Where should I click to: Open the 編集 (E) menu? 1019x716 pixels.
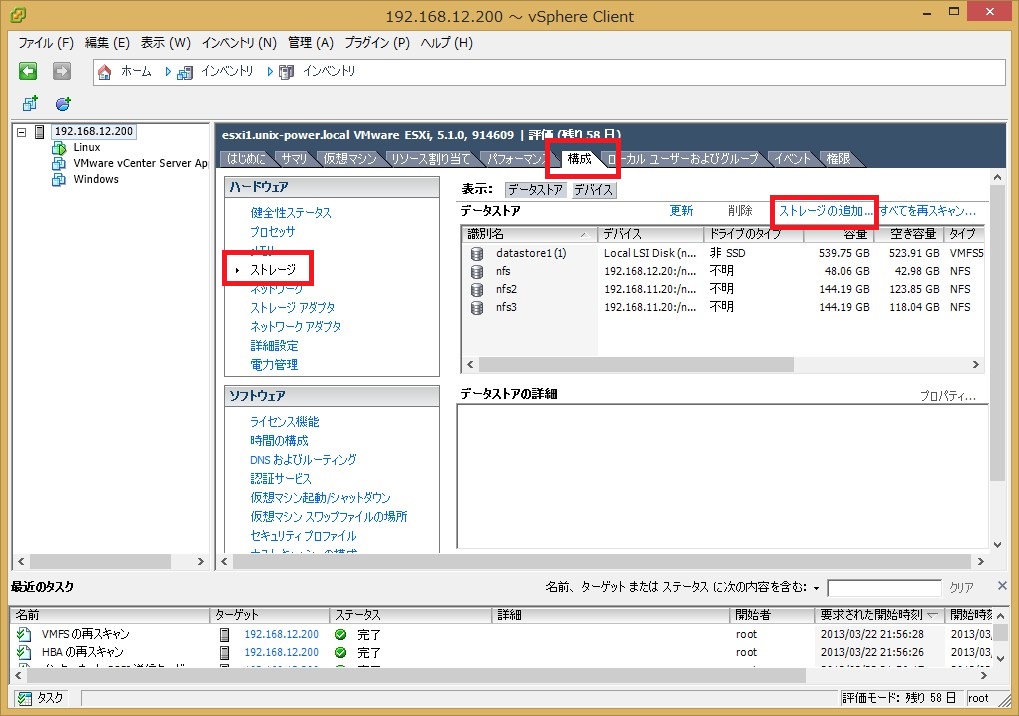pos(107,43)
